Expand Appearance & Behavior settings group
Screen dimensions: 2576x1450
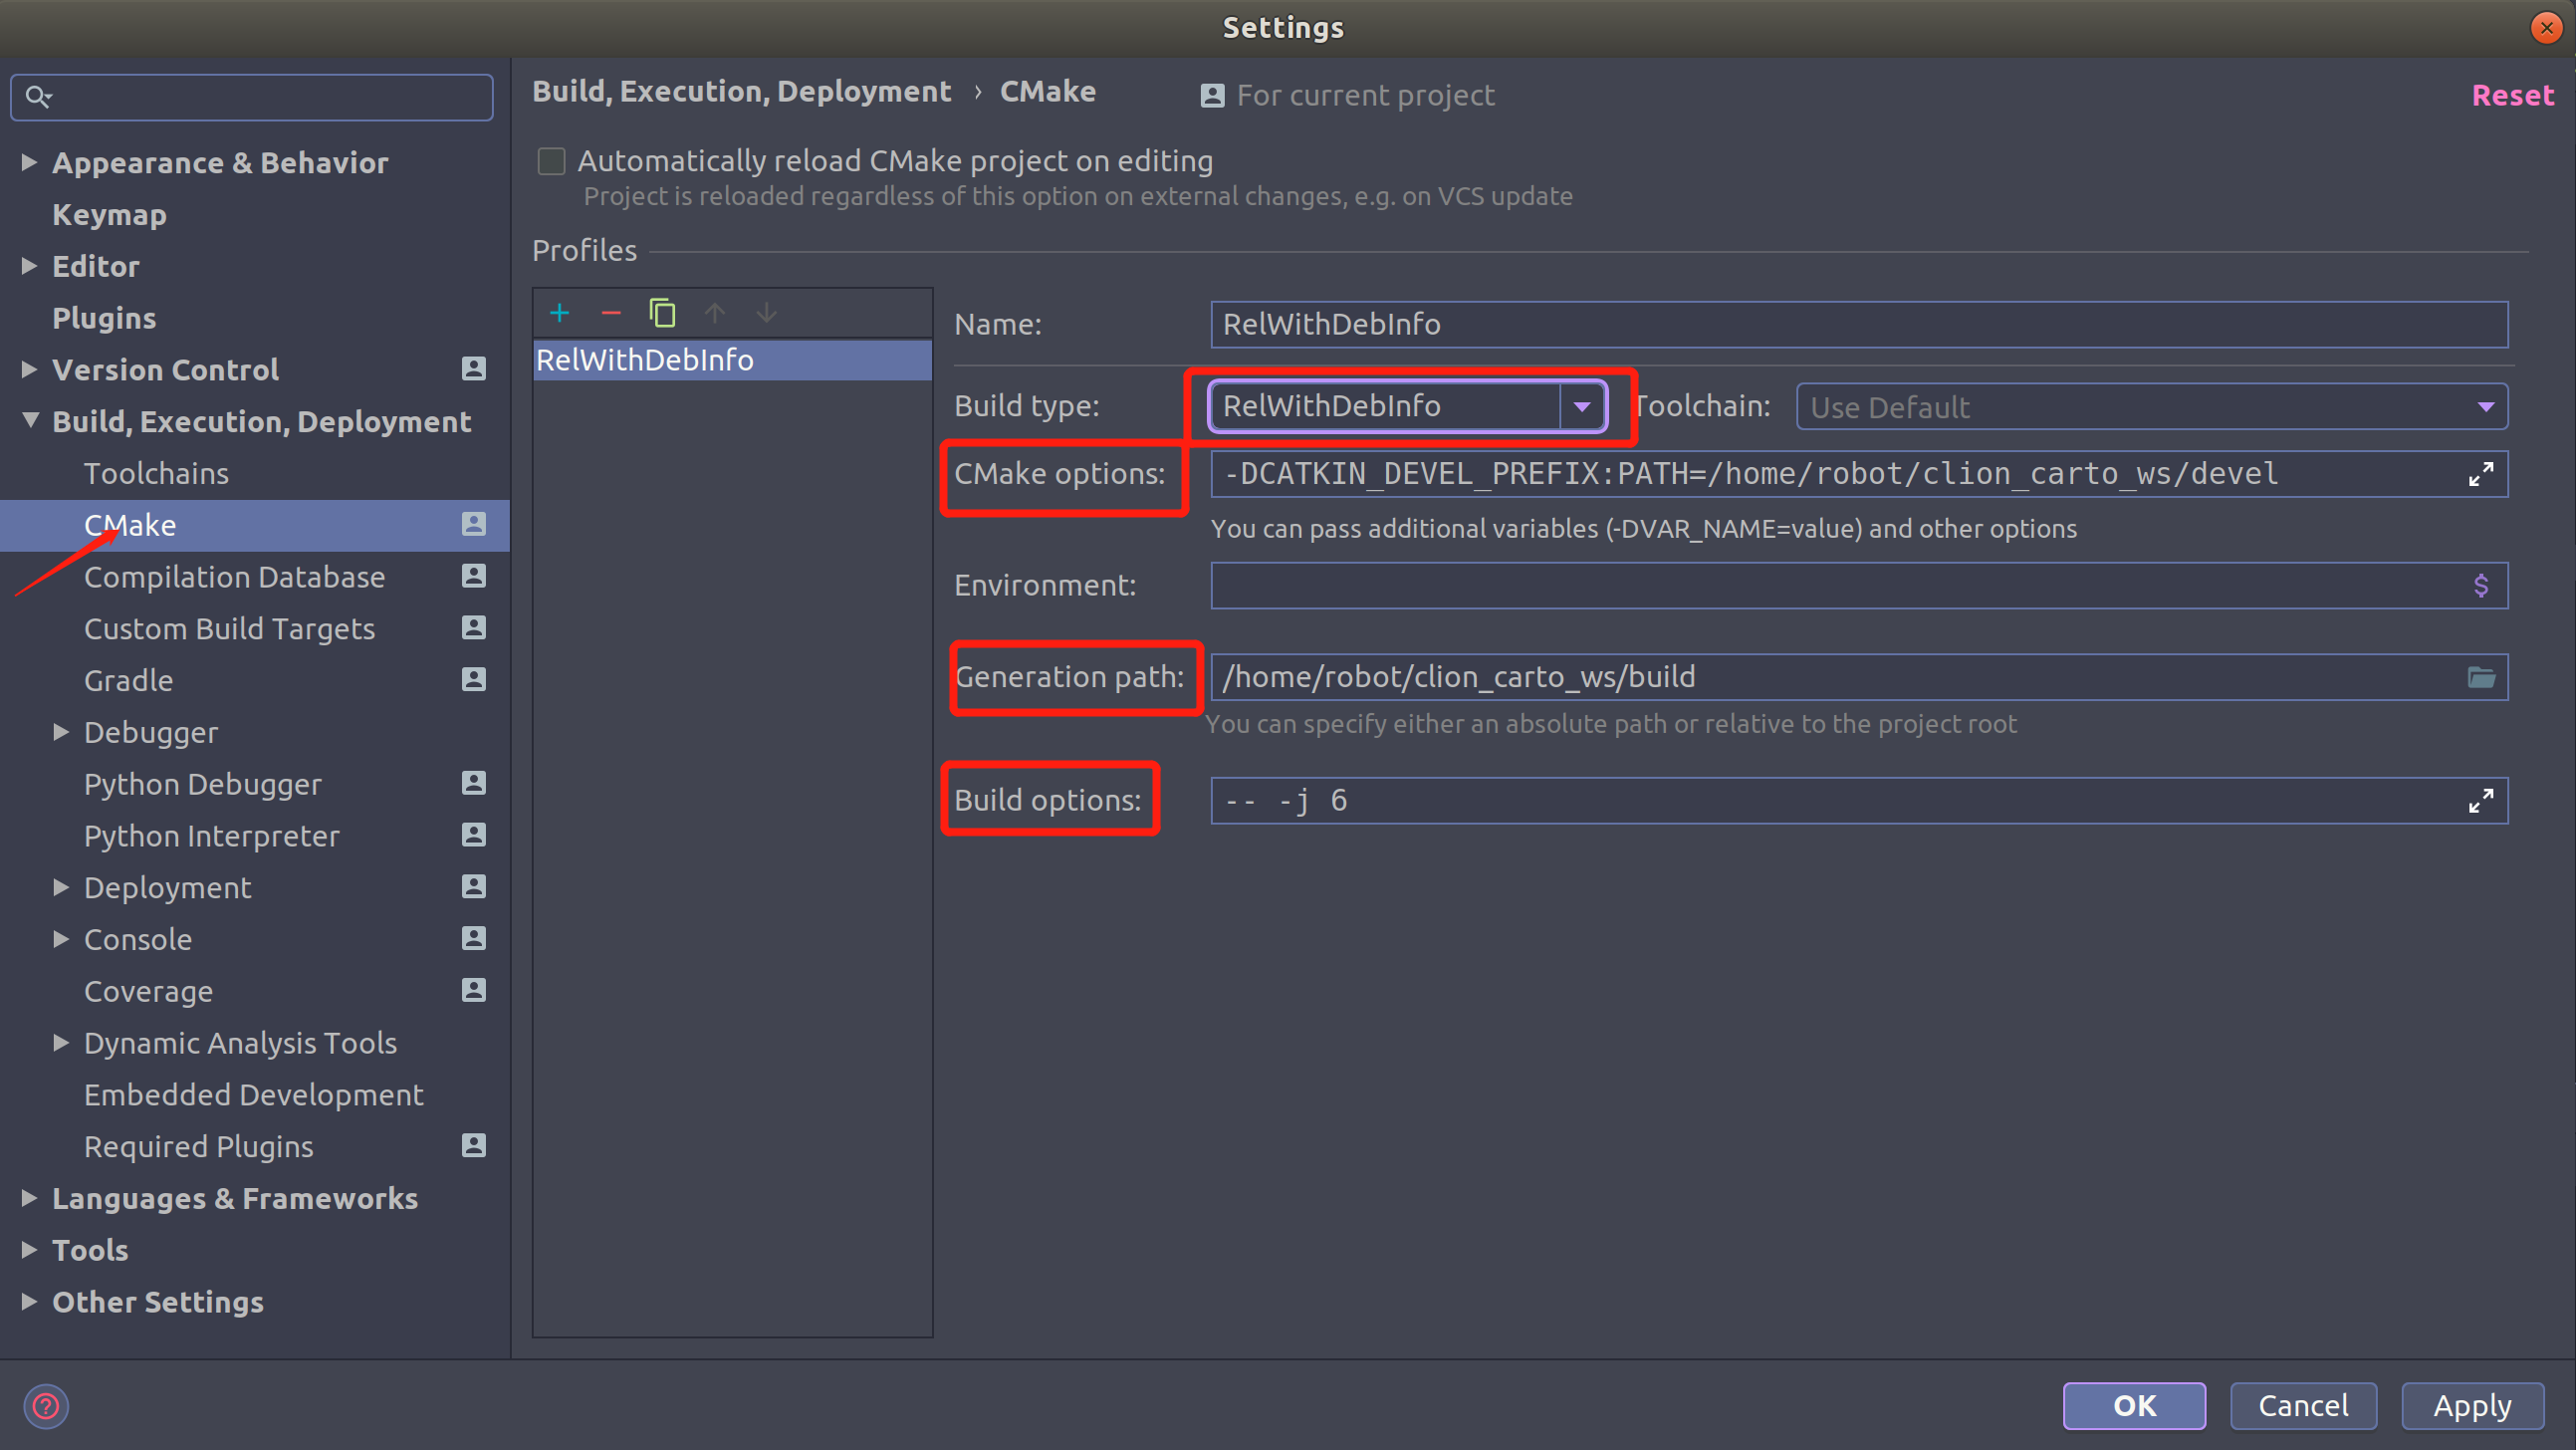(x=29, y=162)
